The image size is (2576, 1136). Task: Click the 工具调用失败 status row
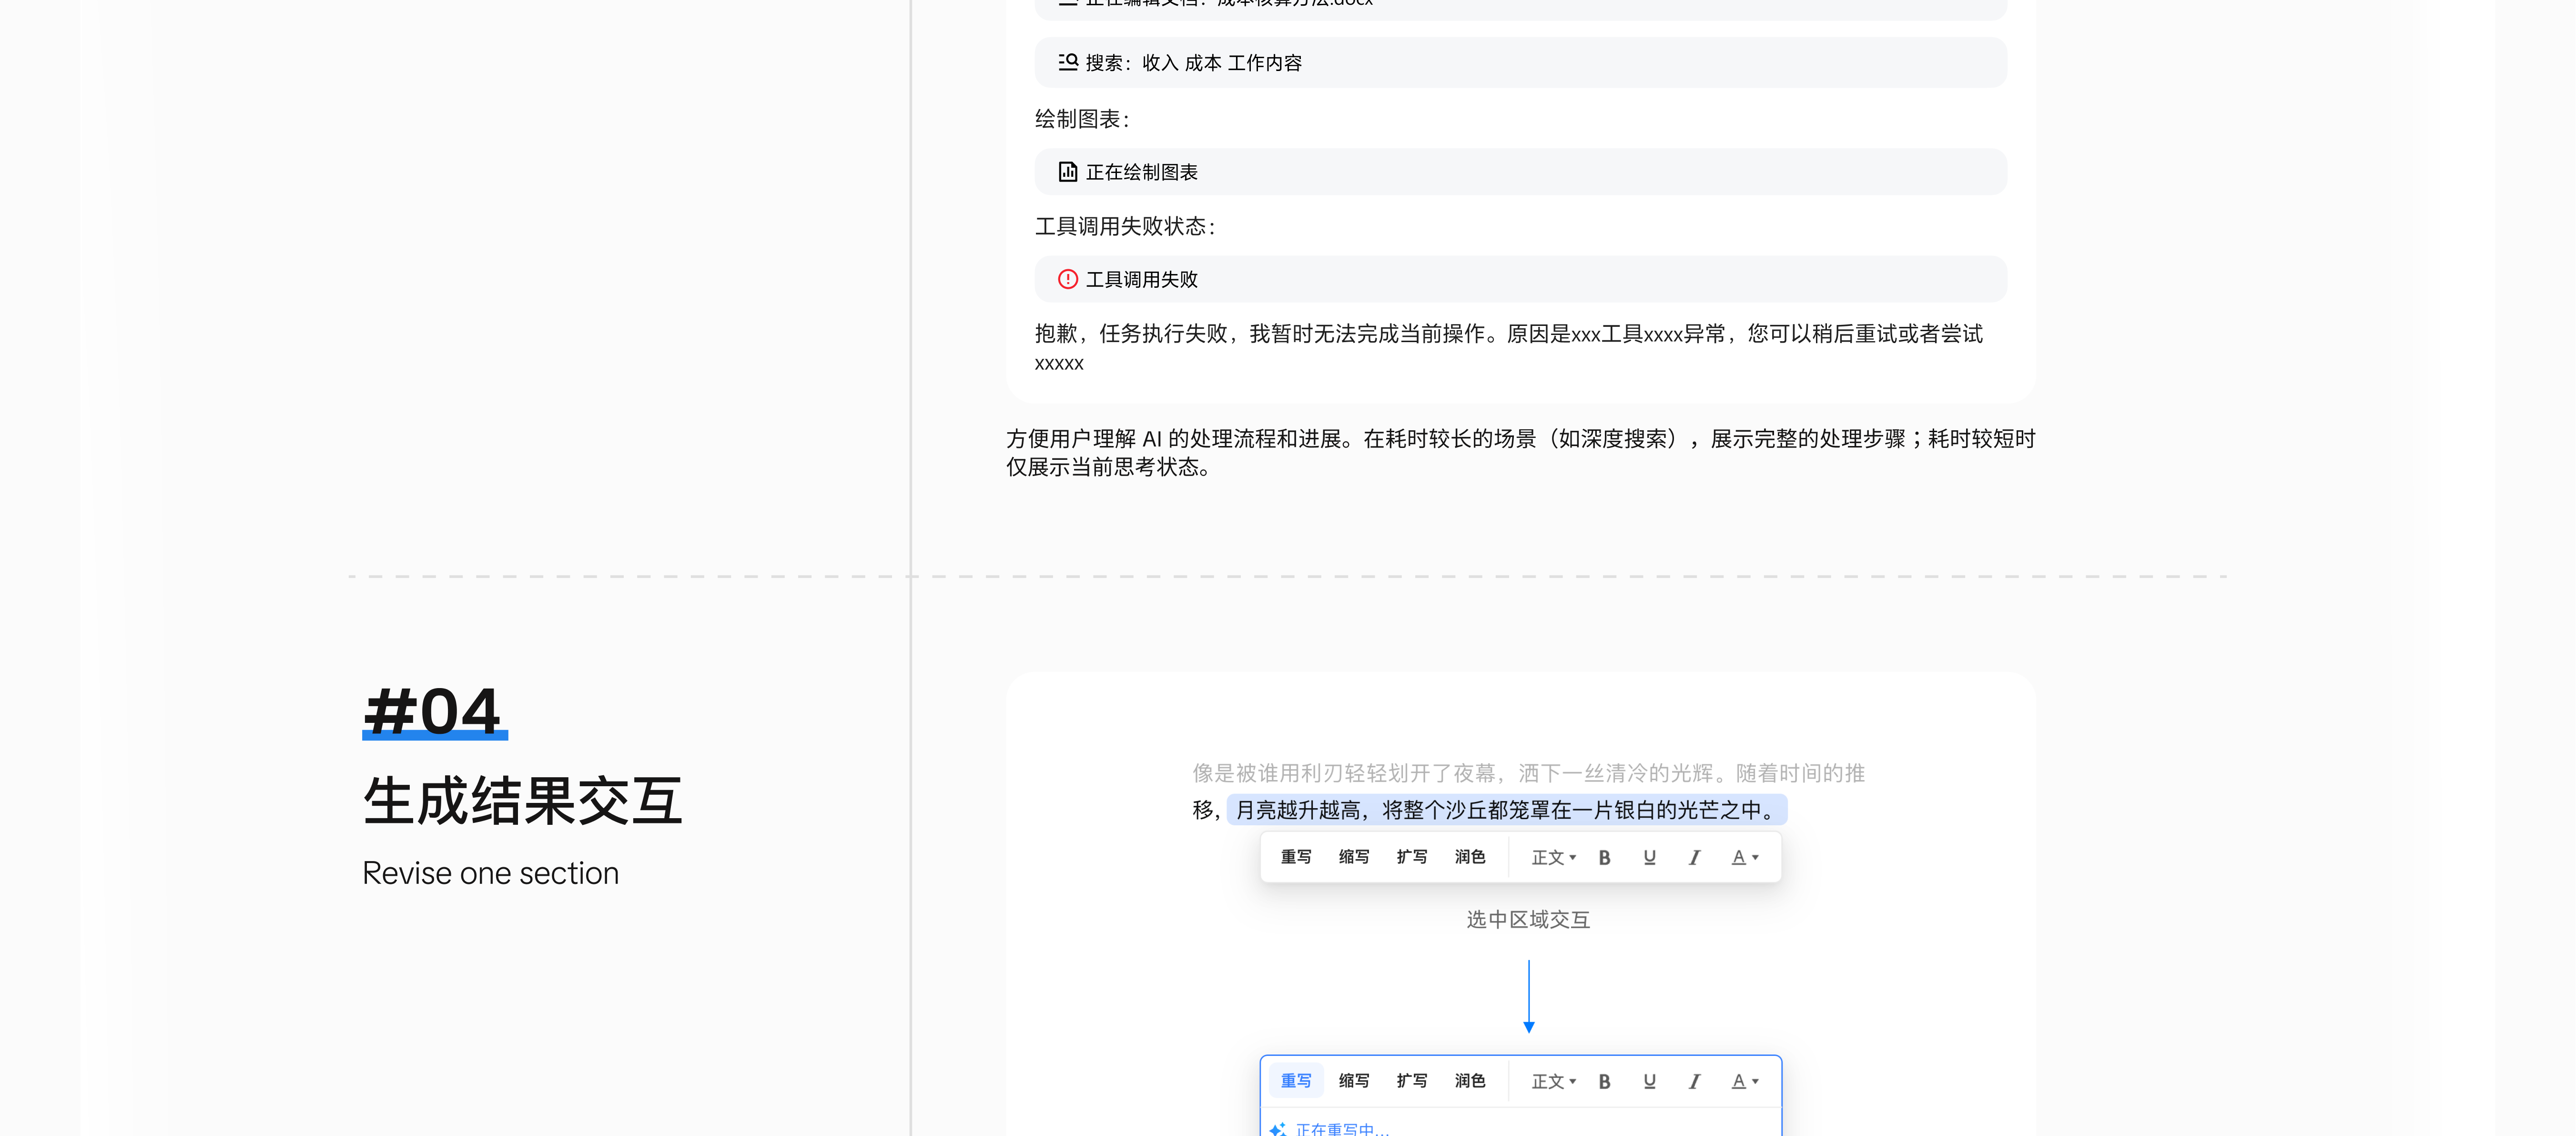pyautogui.click(x=1520, y=279)
